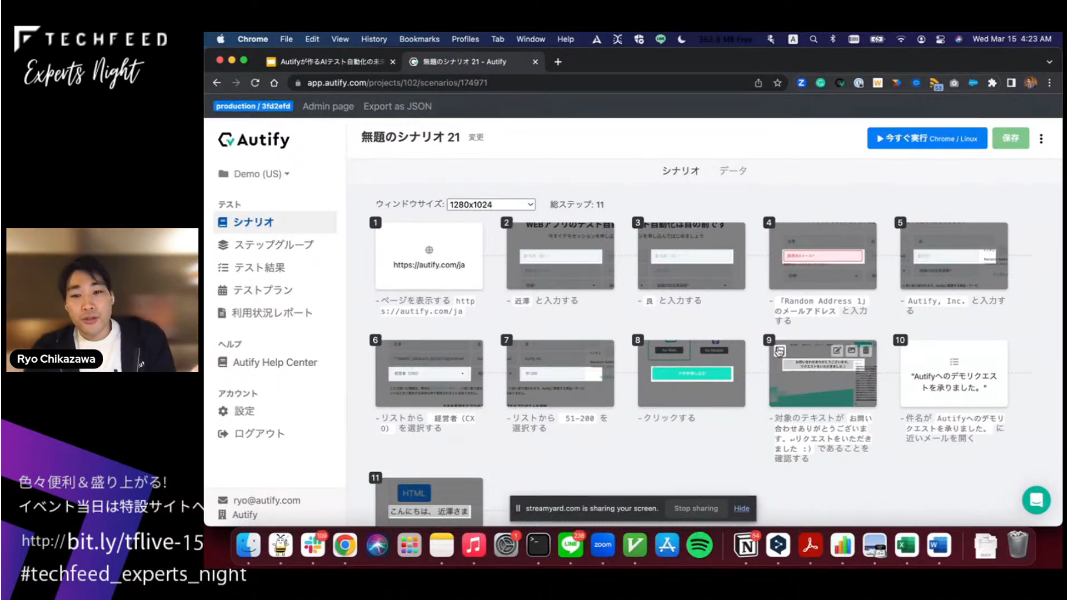Click the browser home icon
The image size is (1067, 600).
pos(274,82)
